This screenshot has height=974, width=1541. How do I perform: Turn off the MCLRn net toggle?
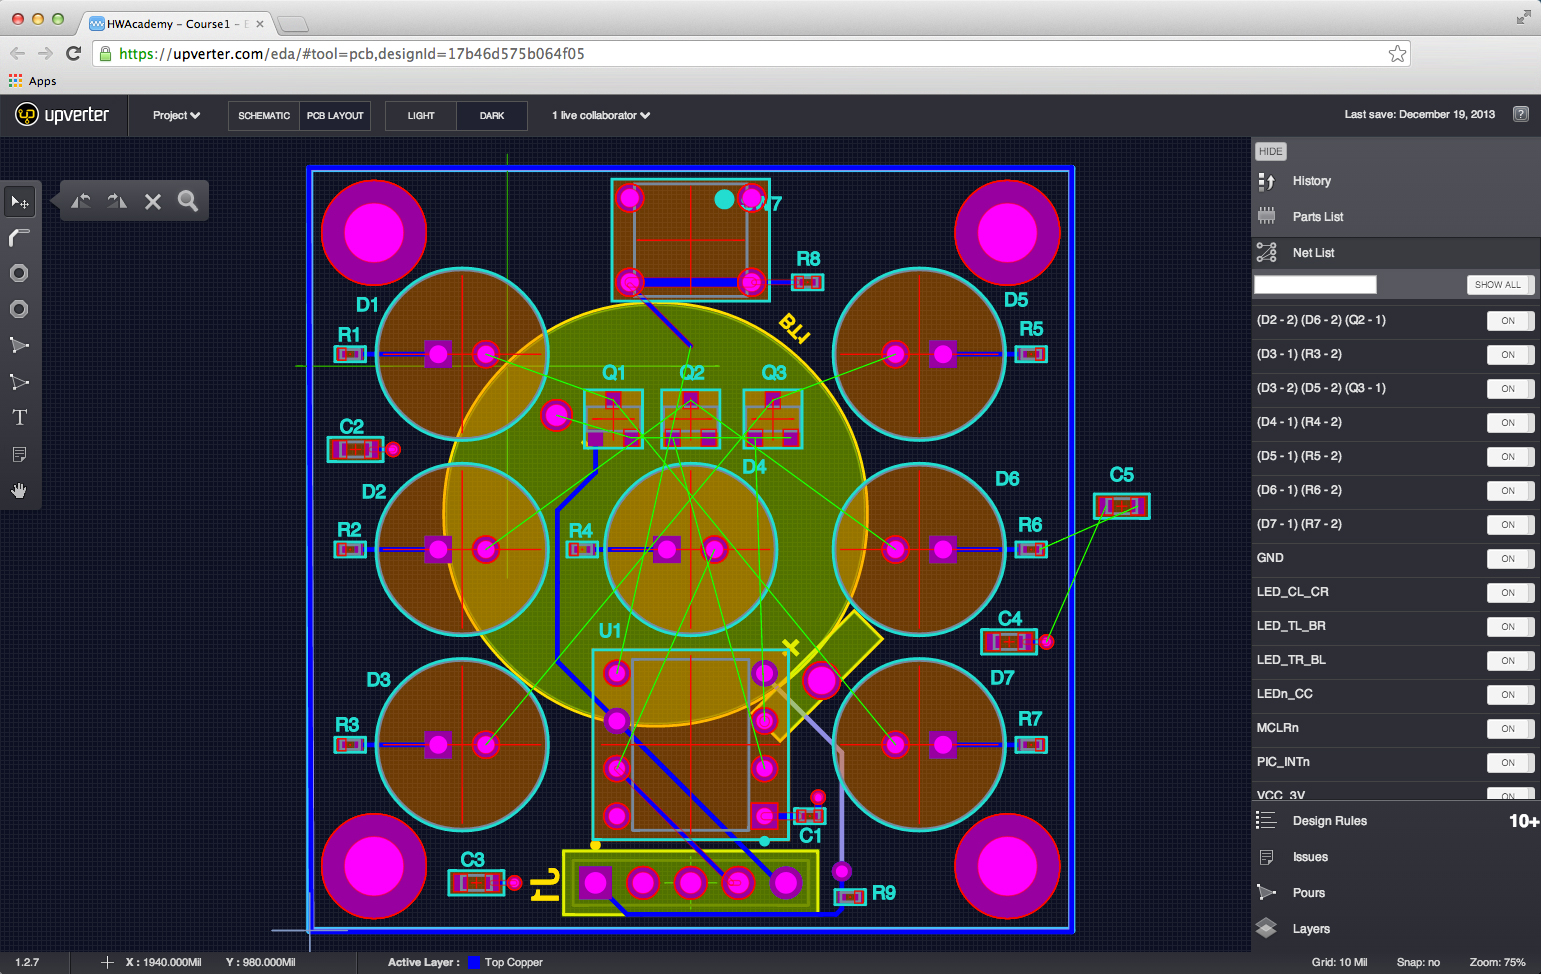(1509, 729)
